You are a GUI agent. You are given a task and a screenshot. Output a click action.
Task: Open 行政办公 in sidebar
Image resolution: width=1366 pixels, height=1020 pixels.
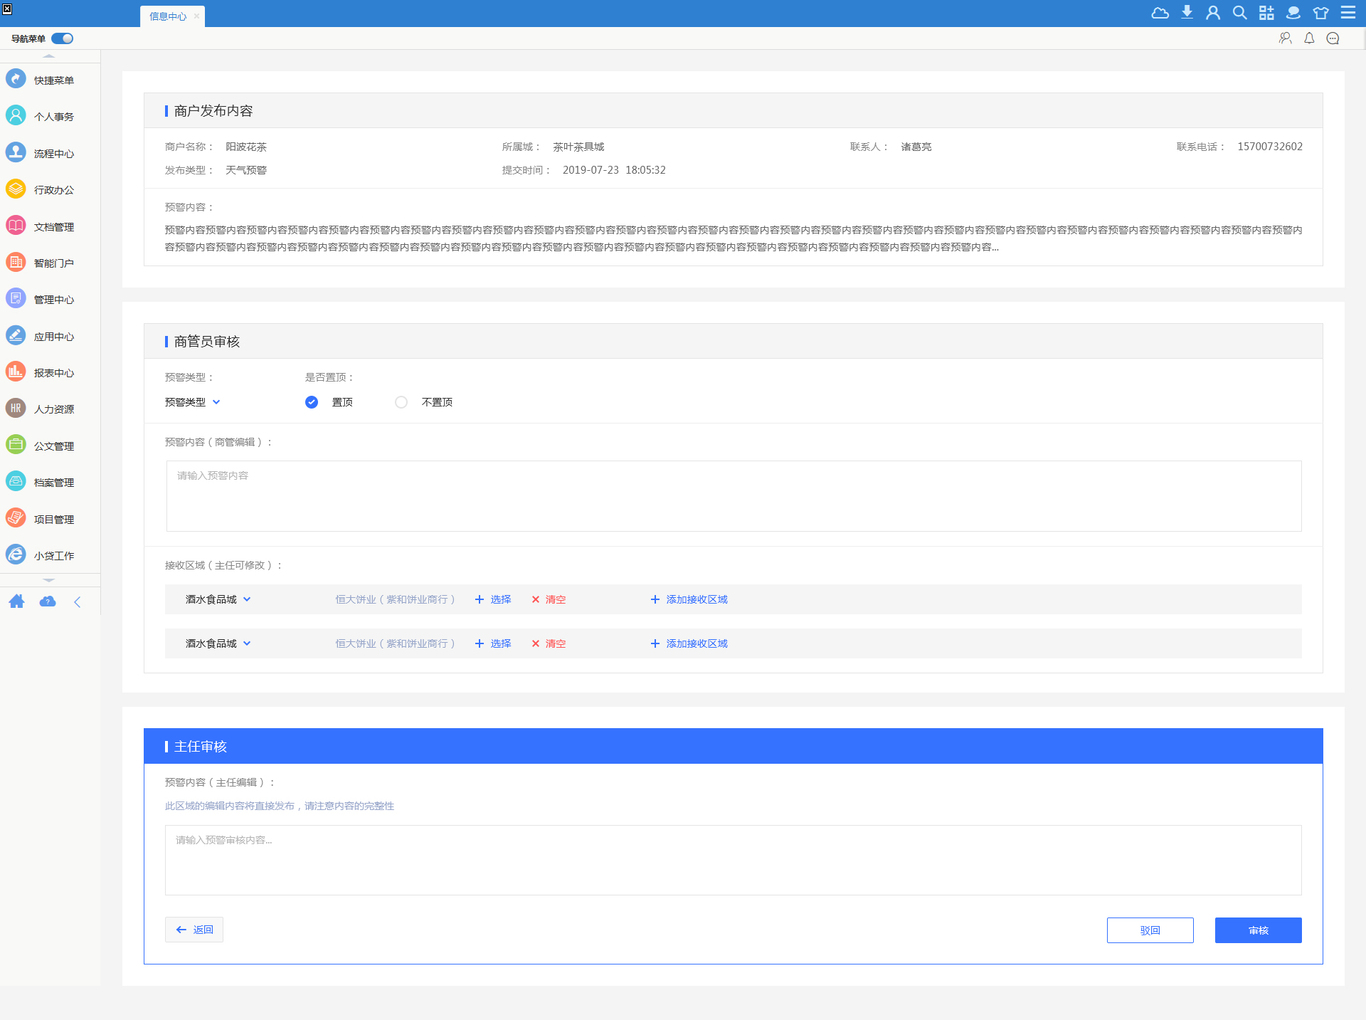click(x=42, y=189)
